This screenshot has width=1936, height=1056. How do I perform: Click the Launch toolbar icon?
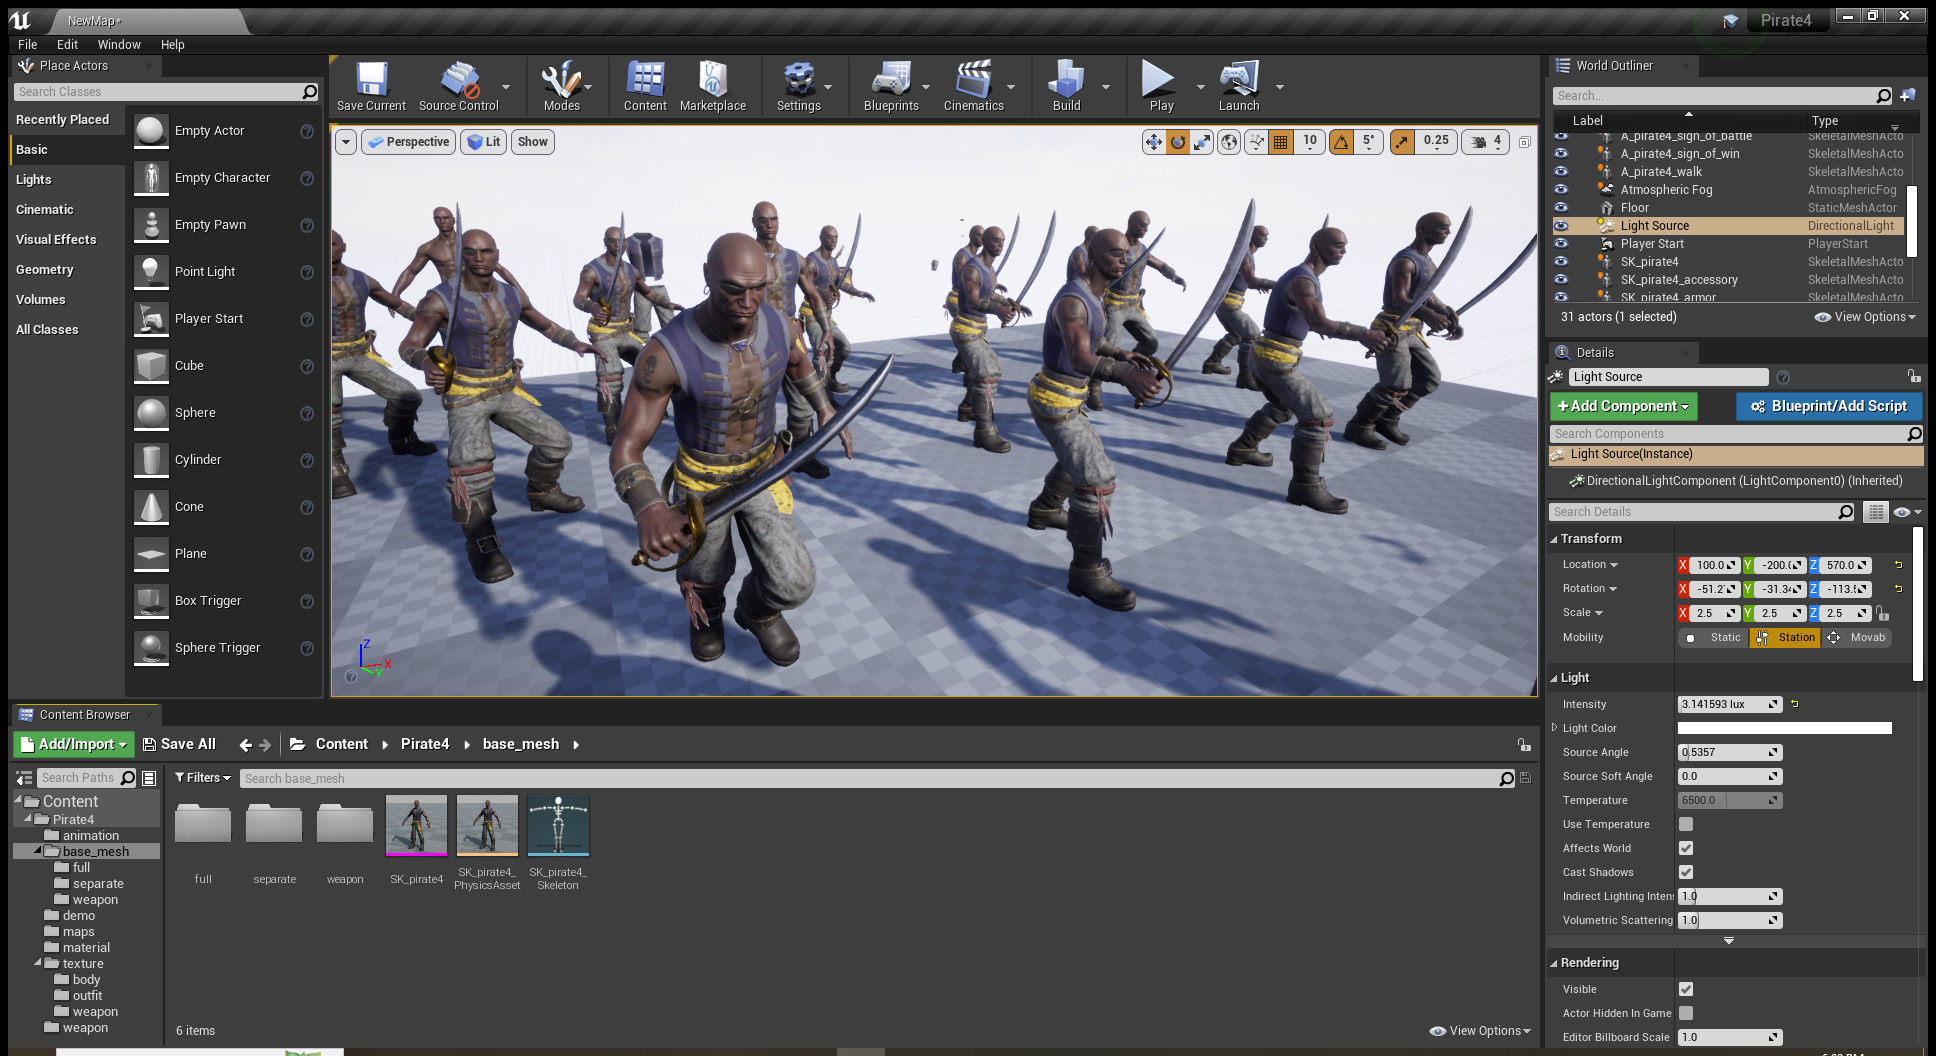[1239, 86]
